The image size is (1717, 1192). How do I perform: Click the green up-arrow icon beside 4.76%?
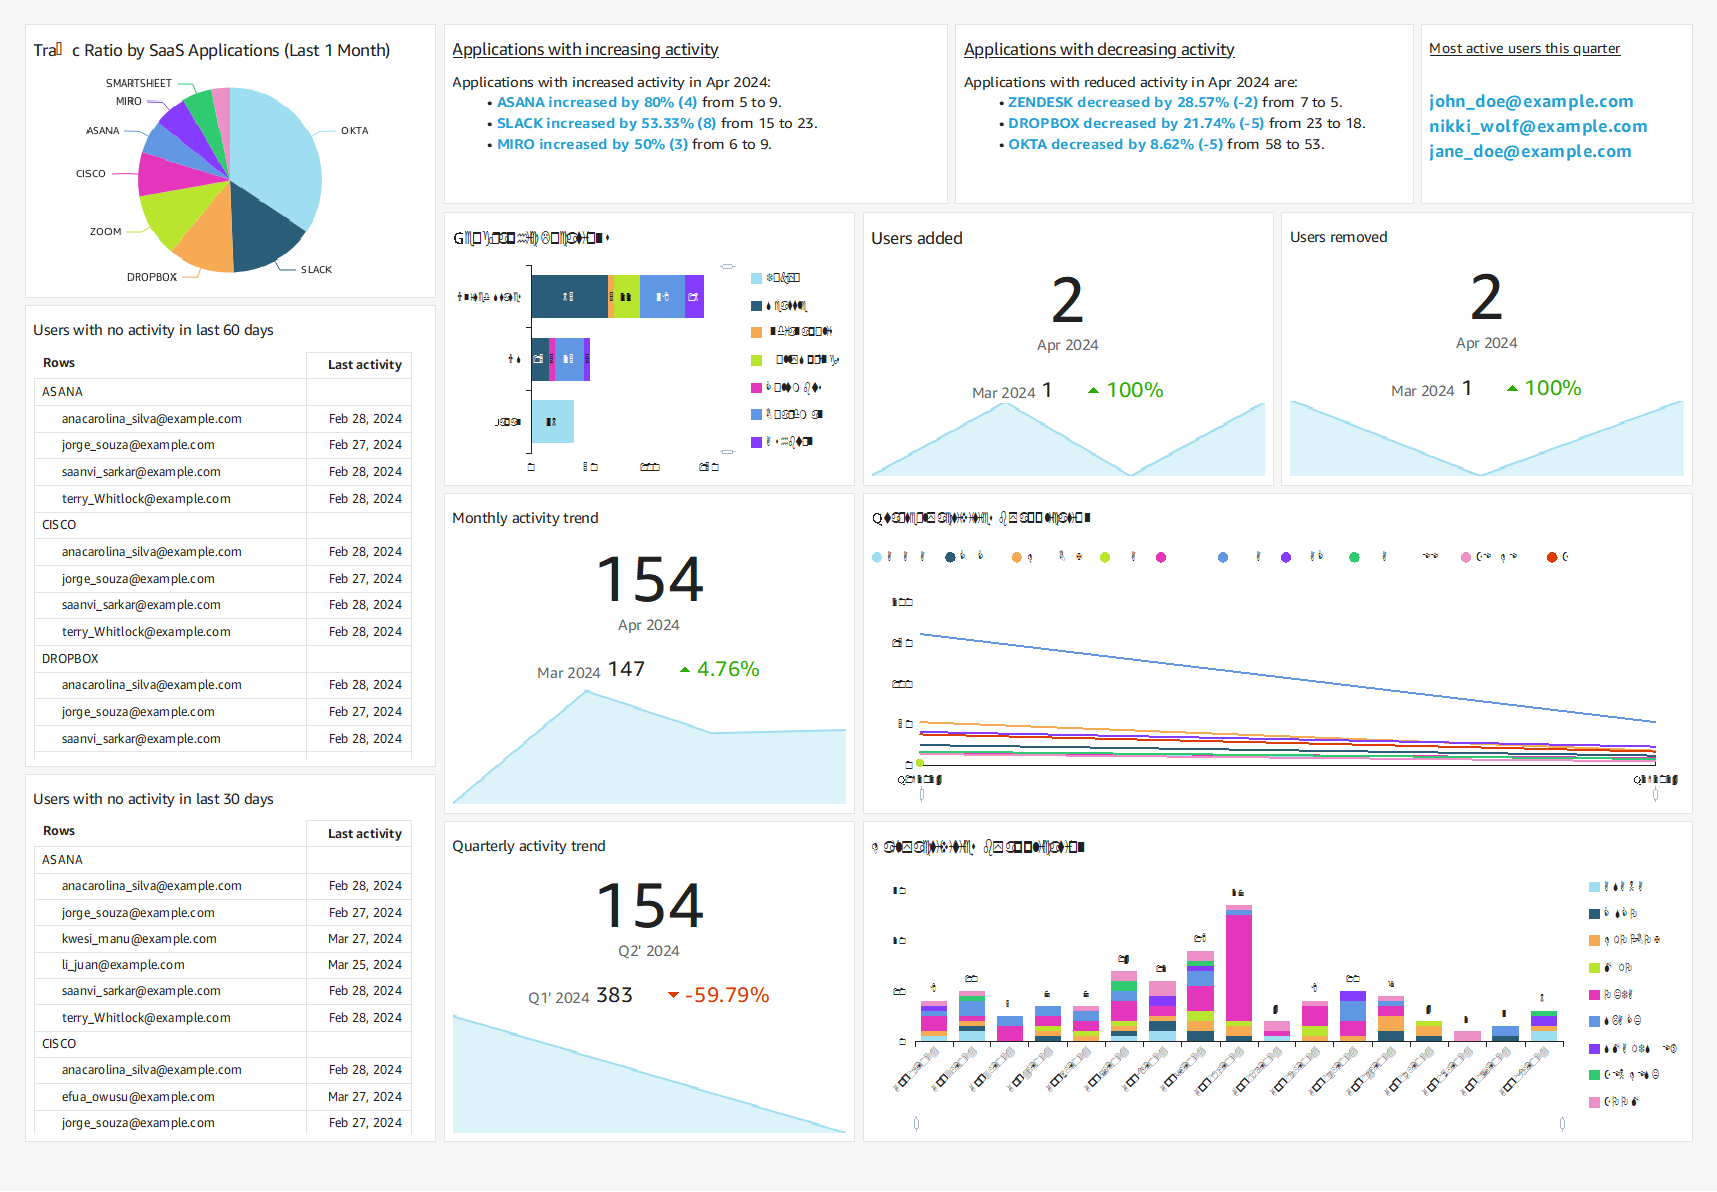click(x=685, y=670)
